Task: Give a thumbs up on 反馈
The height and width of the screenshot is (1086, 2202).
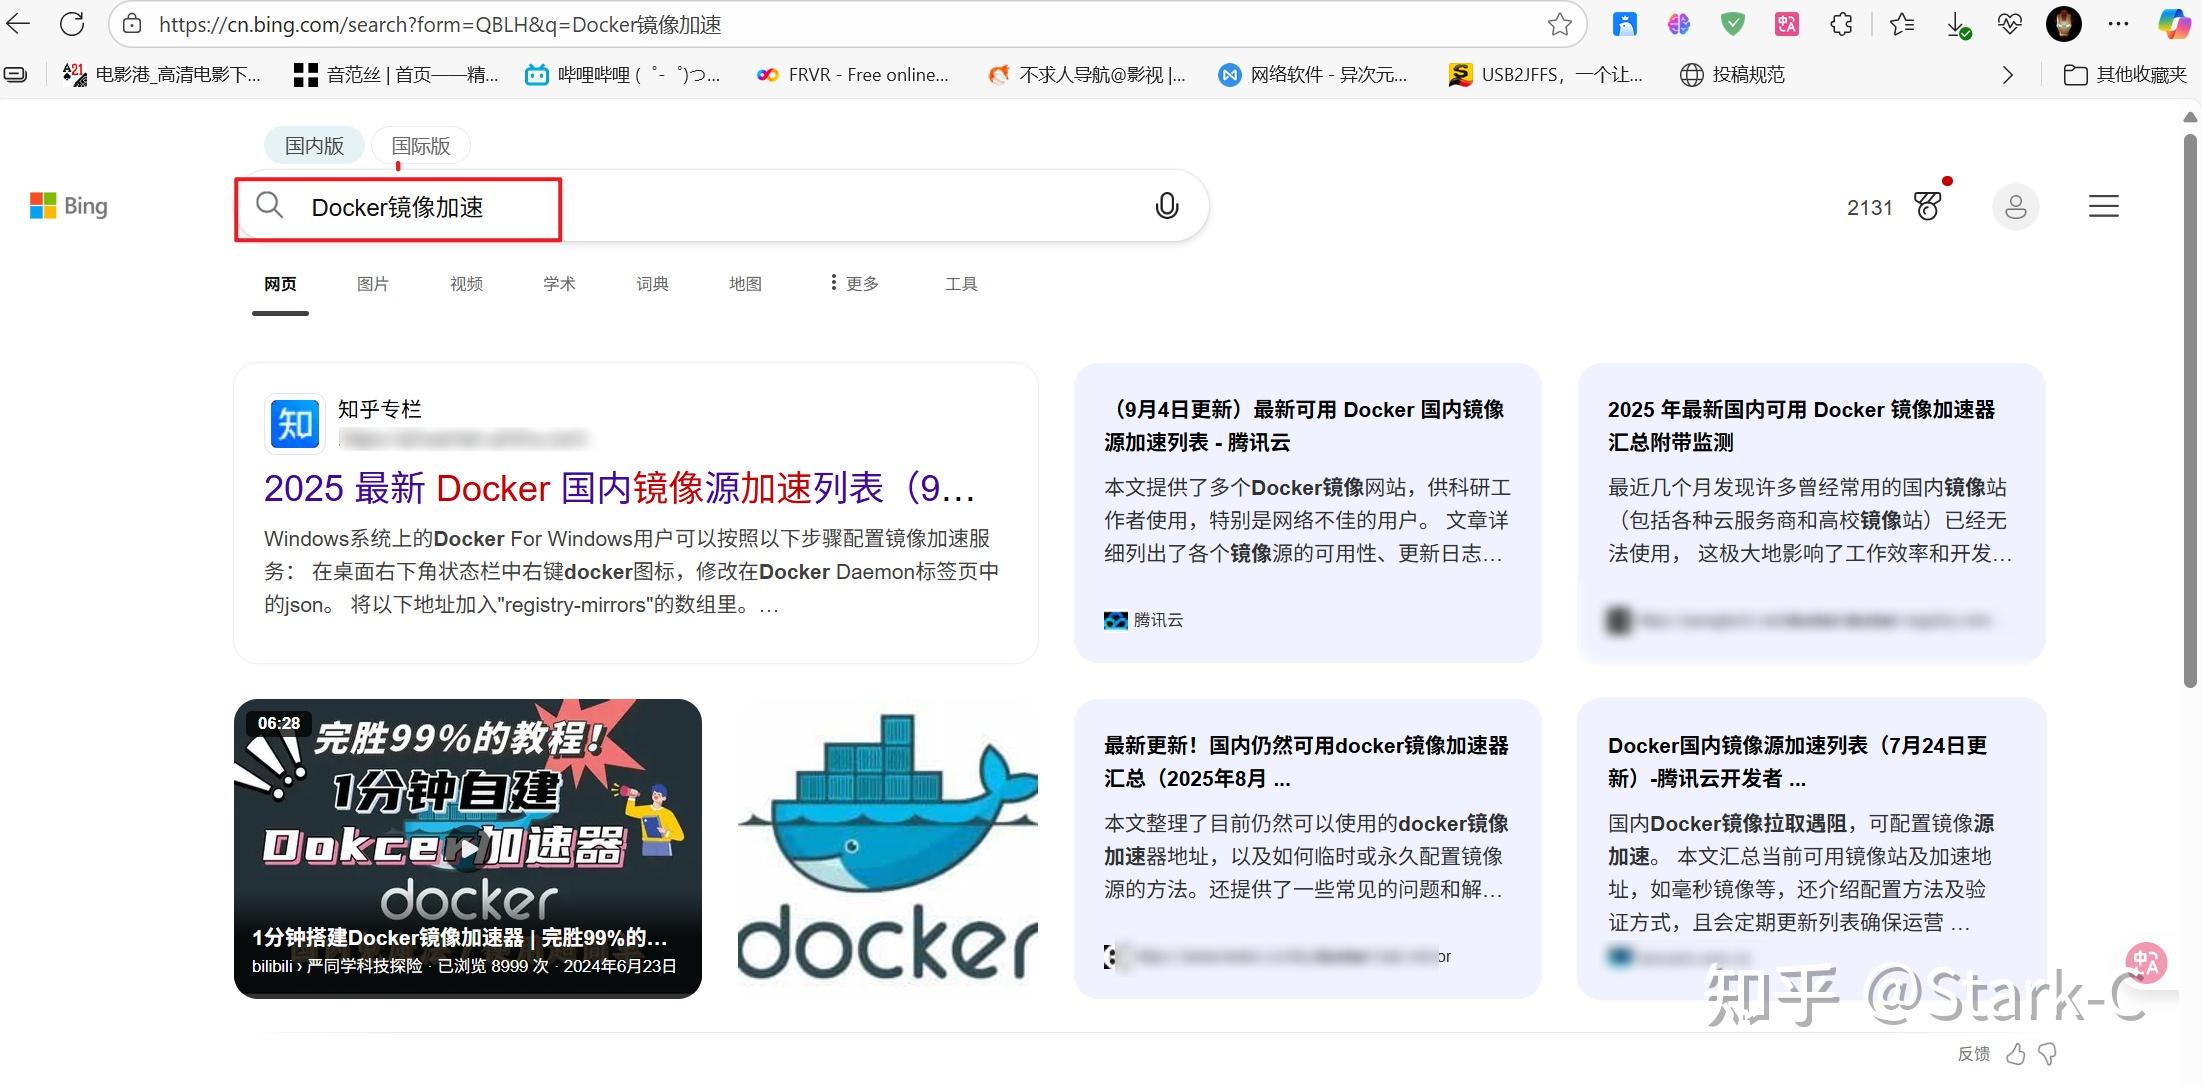Action: (x=2017, y=1054)
